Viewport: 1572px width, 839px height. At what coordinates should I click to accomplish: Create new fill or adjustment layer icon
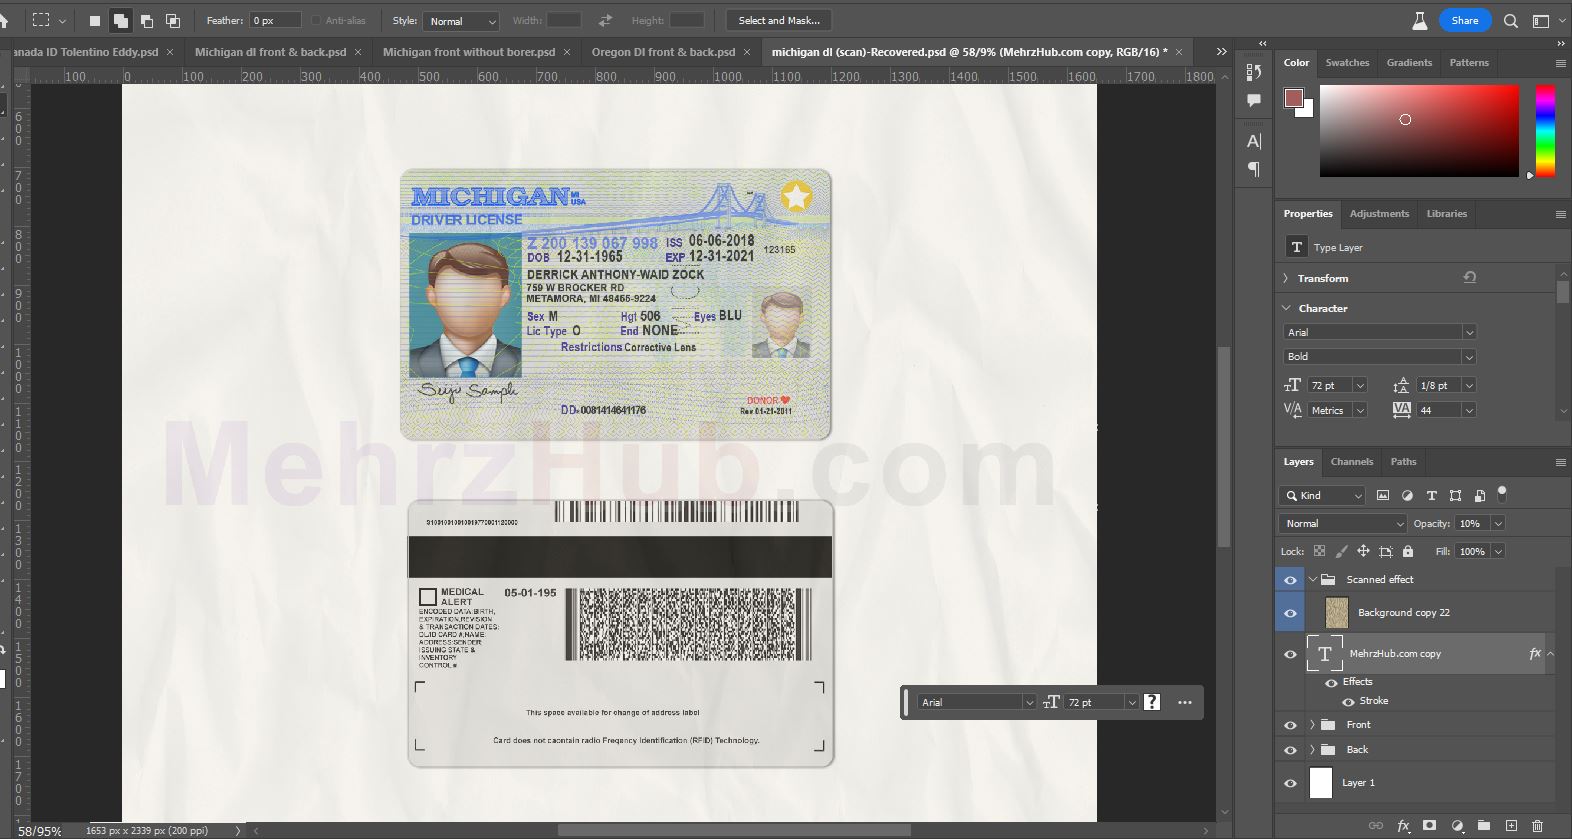[x=1457, y=825]
